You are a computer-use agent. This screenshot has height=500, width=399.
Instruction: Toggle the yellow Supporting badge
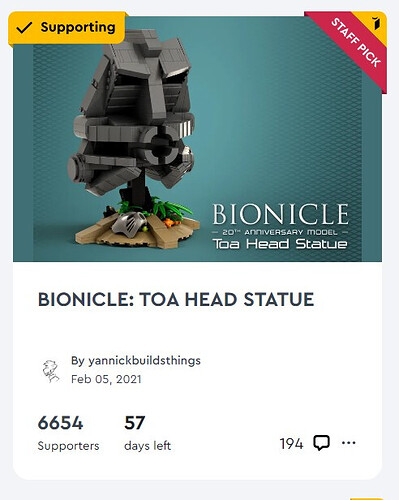(67, 28)
